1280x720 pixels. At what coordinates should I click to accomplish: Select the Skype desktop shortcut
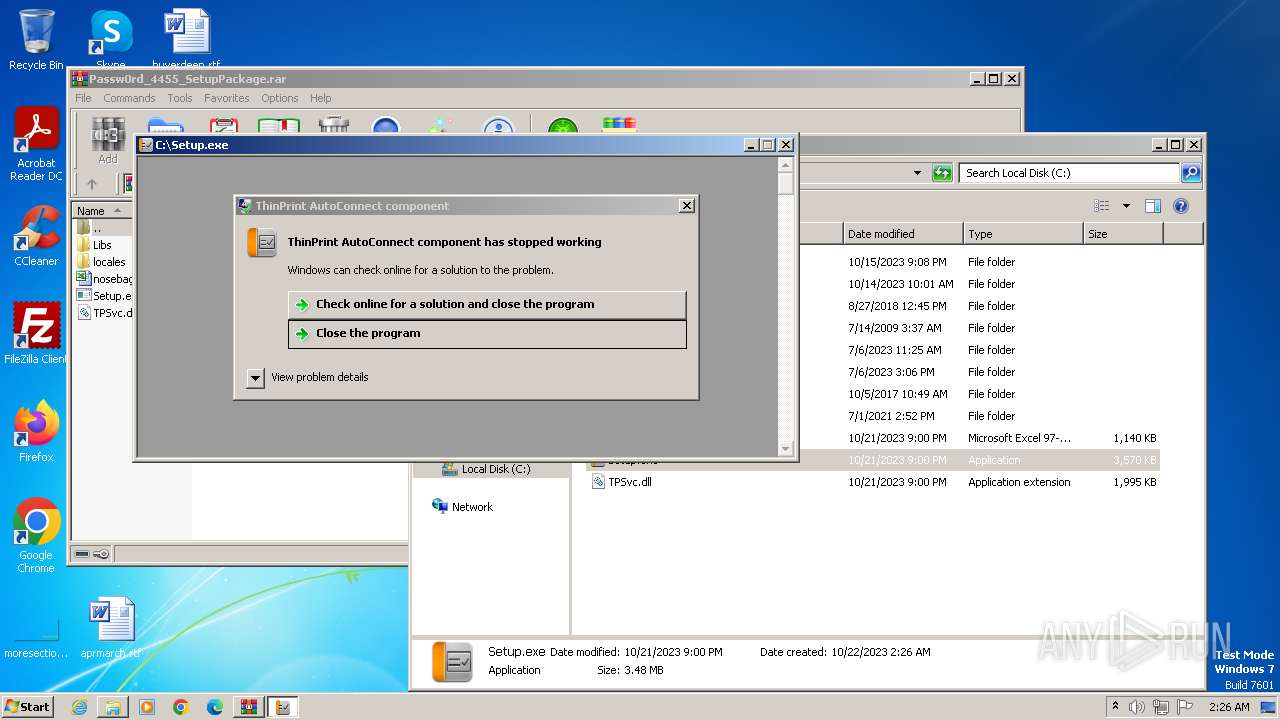110,38
